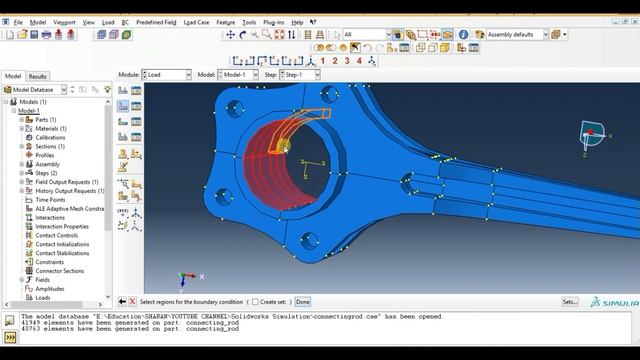
Task: Select the Rotate View tool
Action: click(x=243, y=35)
